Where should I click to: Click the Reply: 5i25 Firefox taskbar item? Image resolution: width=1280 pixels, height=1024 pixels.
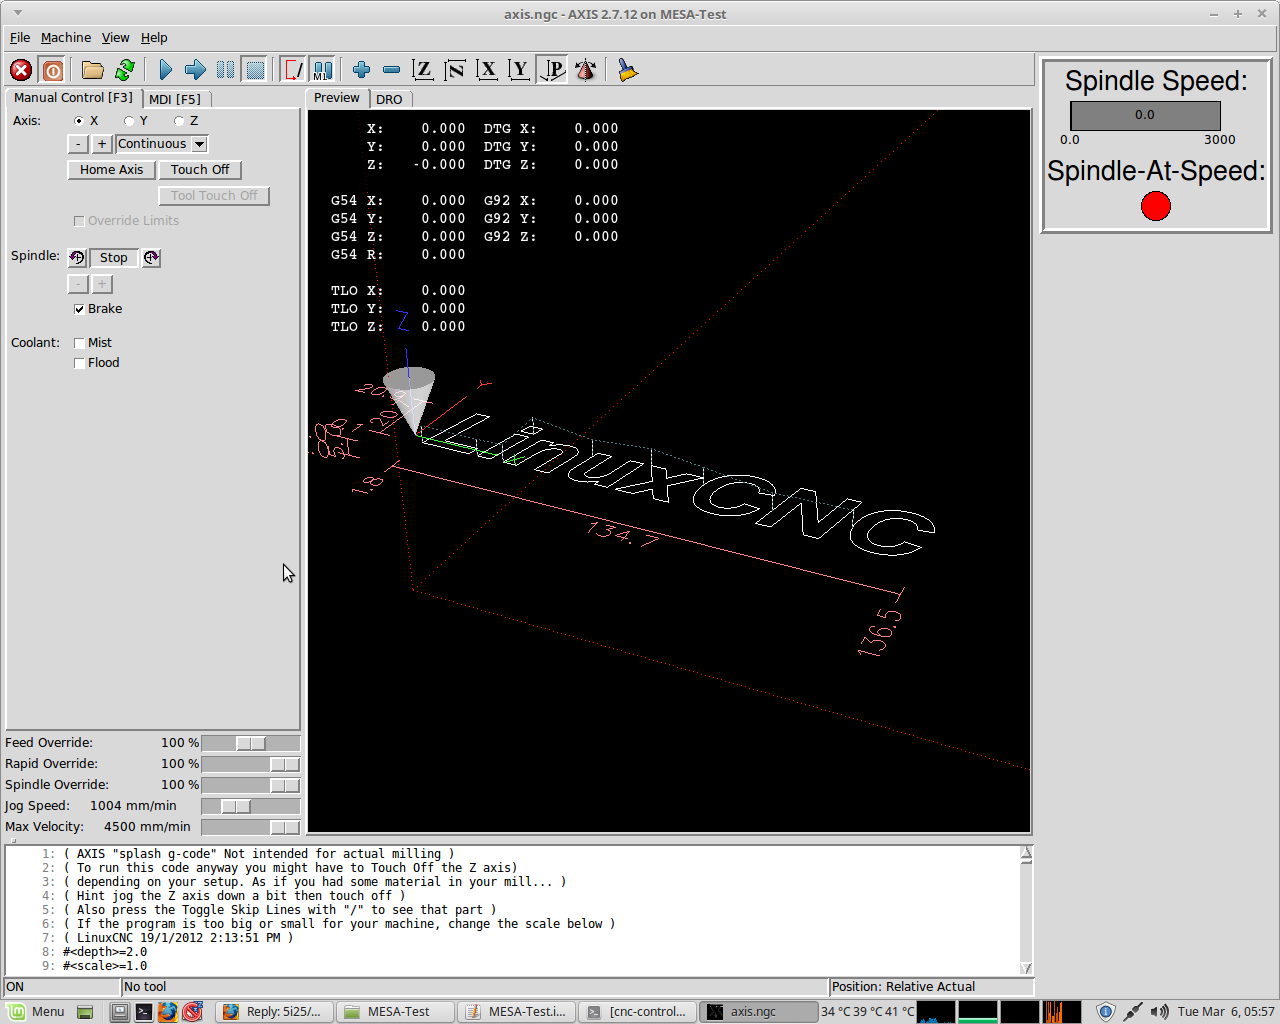[275, 1012]
